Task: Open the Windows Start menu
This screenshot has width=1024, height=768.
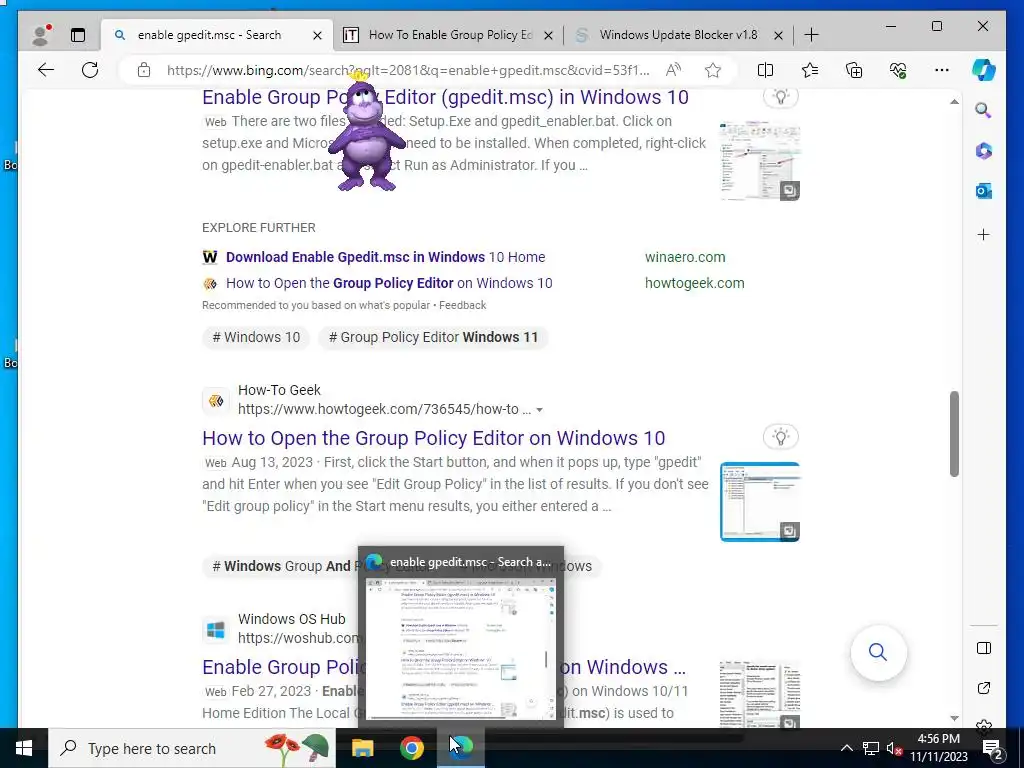Action: [x=24, y=748]
